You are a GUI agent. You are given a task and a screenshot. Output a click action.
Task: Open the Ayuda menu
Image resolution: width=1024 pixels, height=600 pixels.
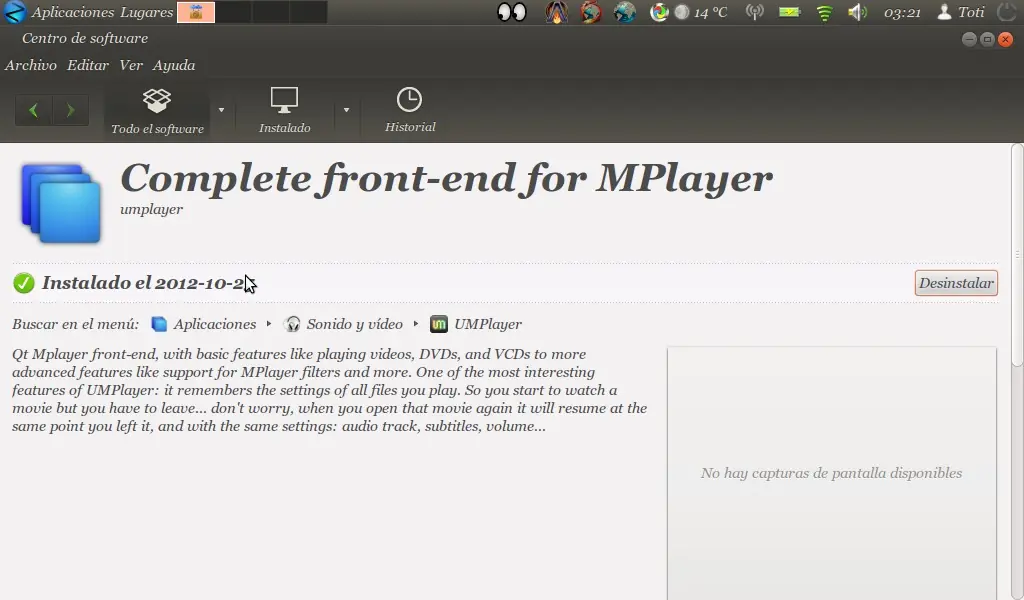coord(174,65)
